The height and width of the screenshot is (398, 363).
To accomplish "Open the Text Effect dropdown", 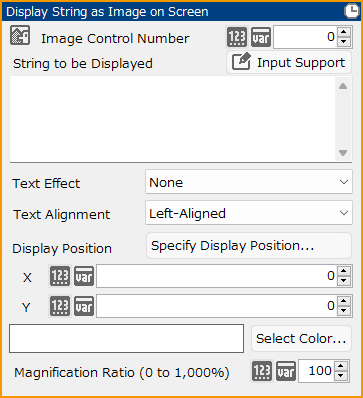I will [249, 182].
